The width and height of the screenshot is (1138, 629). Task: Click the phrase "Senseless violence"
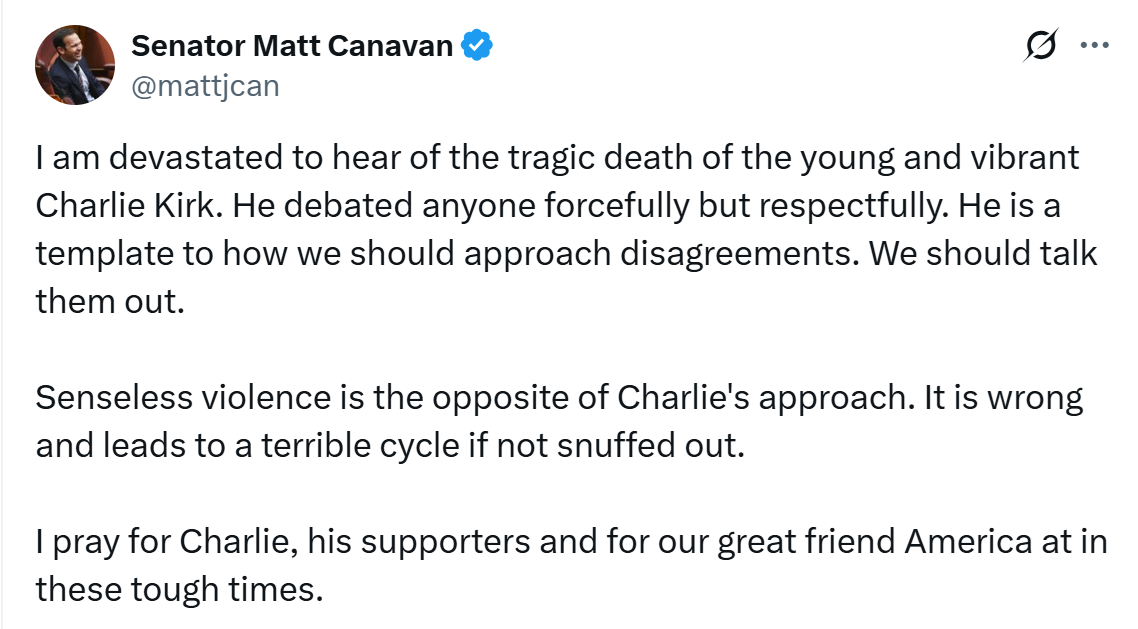(x=183, y=398)
